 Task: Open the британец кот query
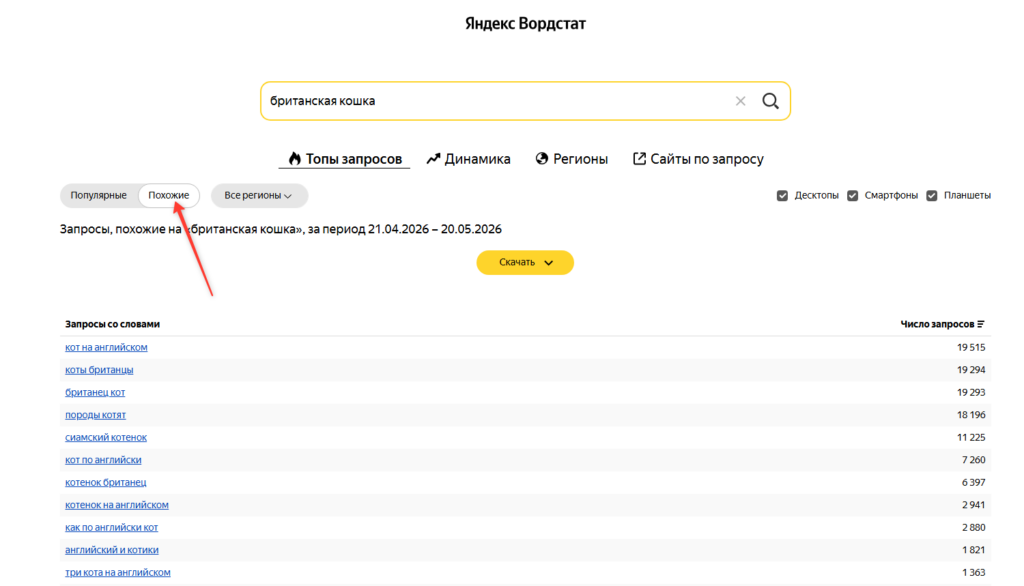point(95,393)
